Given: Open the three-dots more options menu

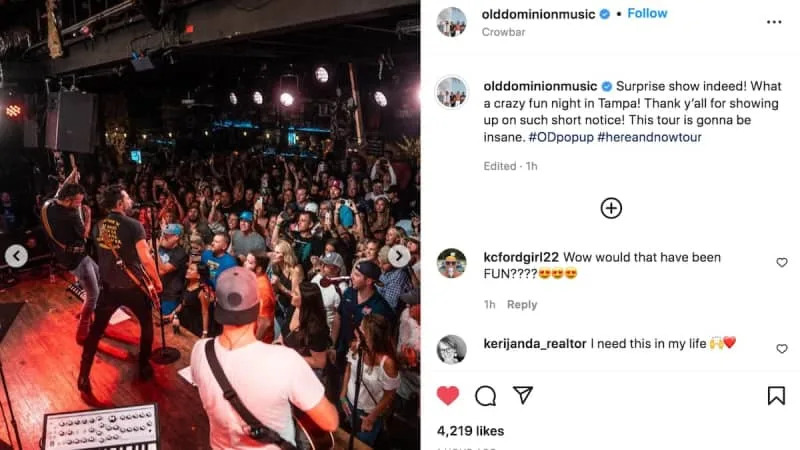Looking at the screenshot, I should [774, 22].
